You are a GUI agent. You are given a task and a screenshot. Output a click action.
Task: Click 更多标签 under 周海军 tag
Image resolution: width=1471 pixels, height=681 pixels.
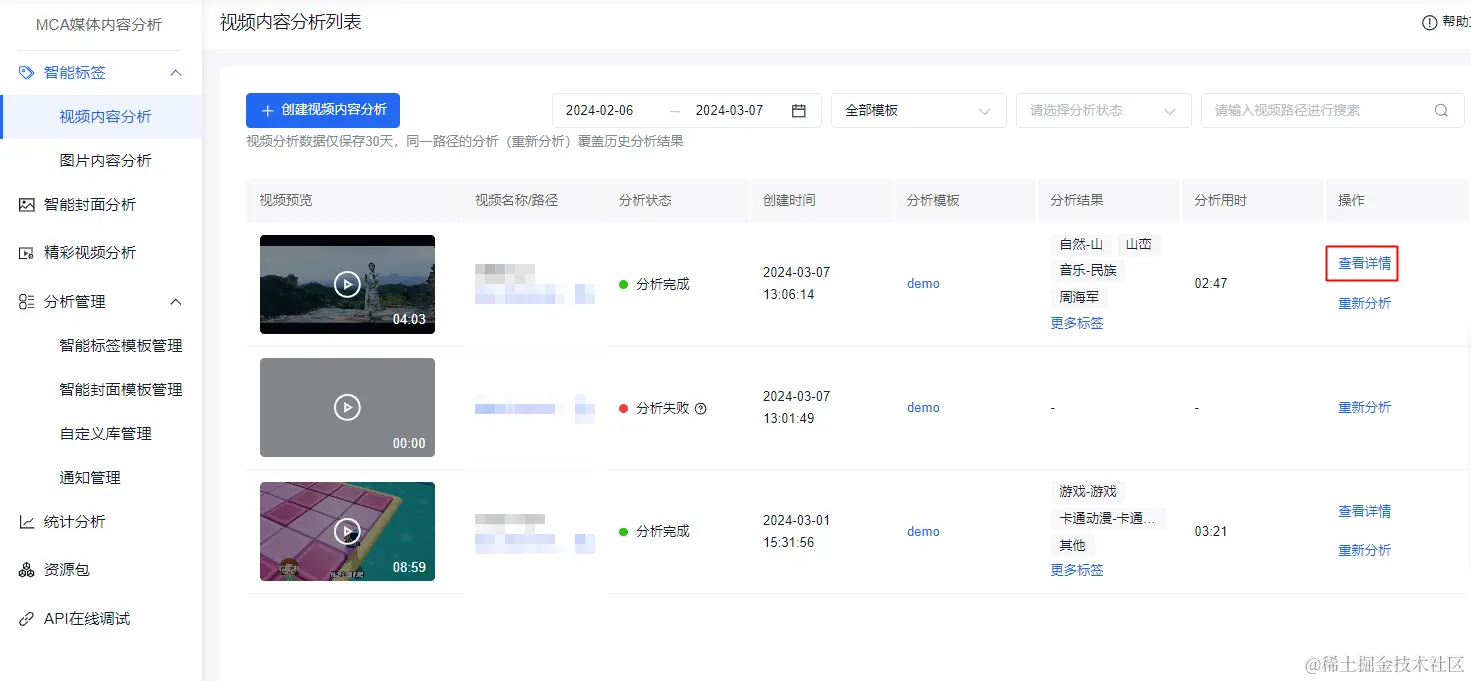(1077, 324)
